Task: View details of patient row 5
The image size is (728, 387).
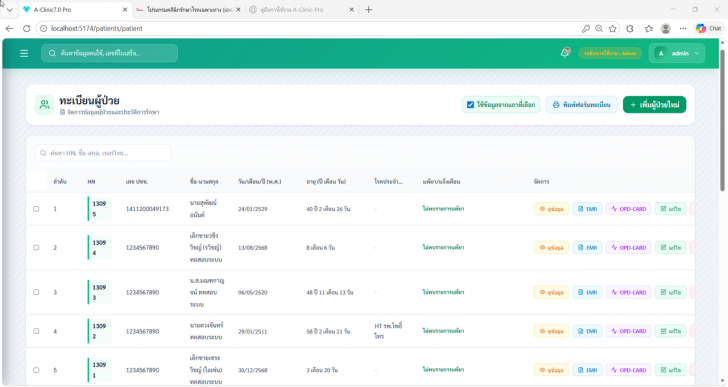Action: pos(551,370)
